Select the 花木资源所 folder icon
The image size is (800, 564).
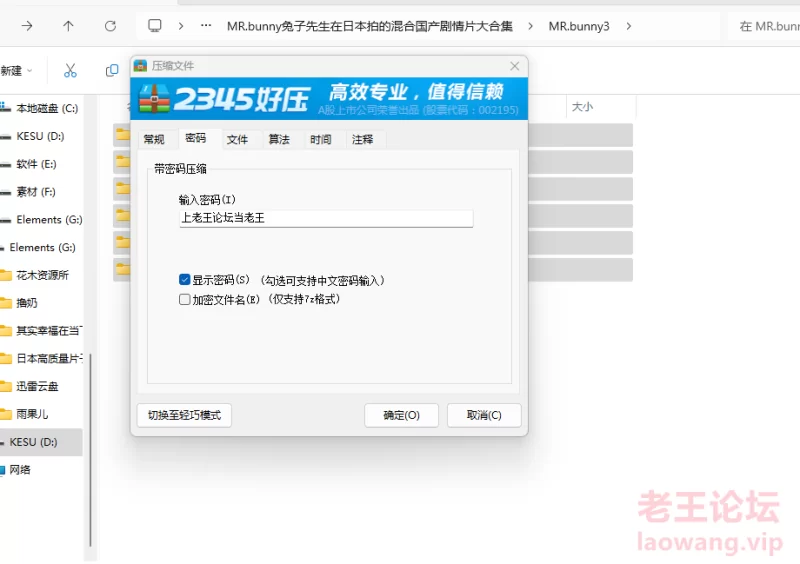[x=6, y=275]
